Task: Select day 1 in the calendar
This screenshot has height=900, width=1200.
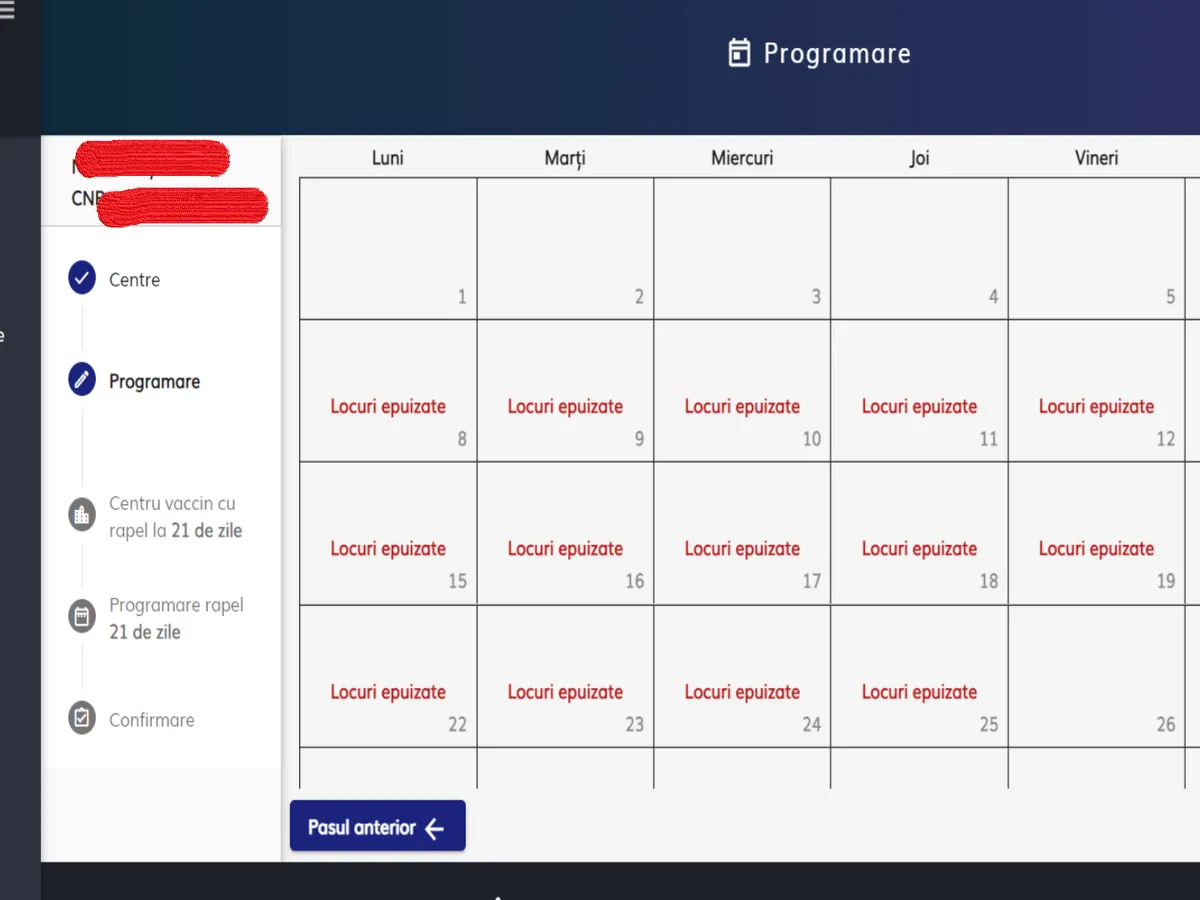Action: pyautogui.click(x=388, y=249)
